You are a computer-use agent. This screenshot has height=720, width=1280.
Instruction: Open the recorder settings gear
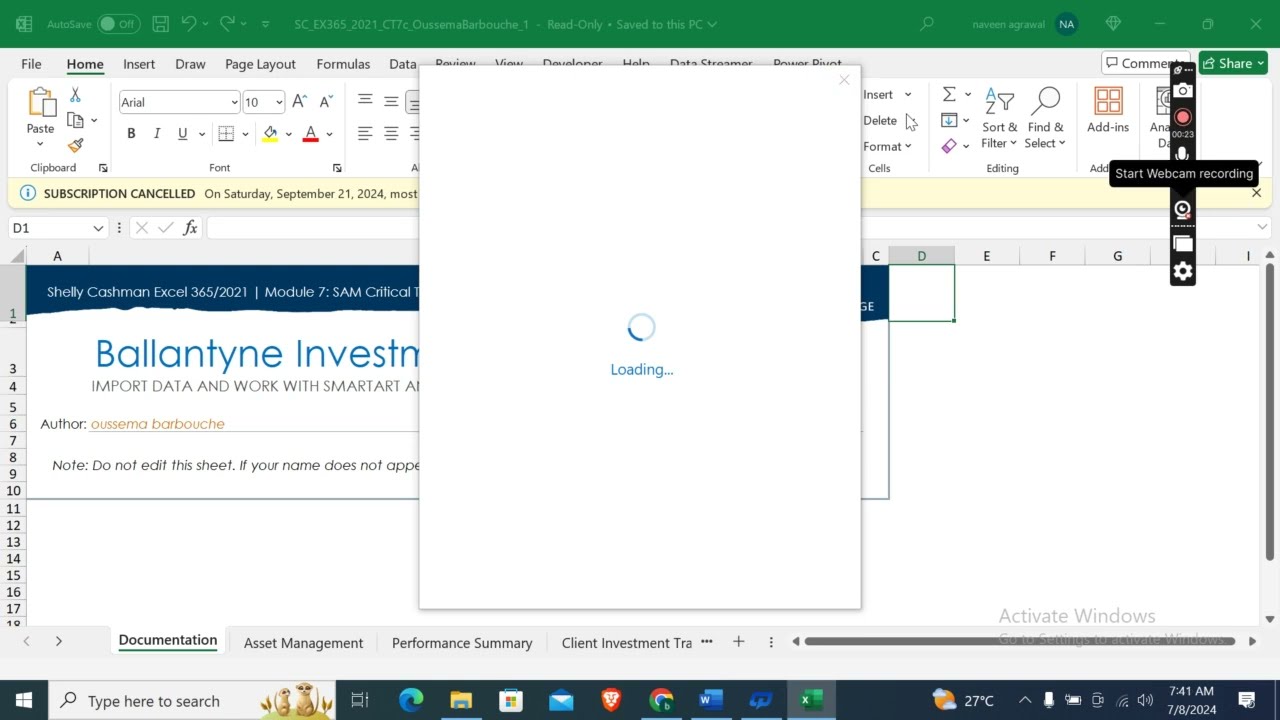pyautogui.click(x=1183, y=271)
